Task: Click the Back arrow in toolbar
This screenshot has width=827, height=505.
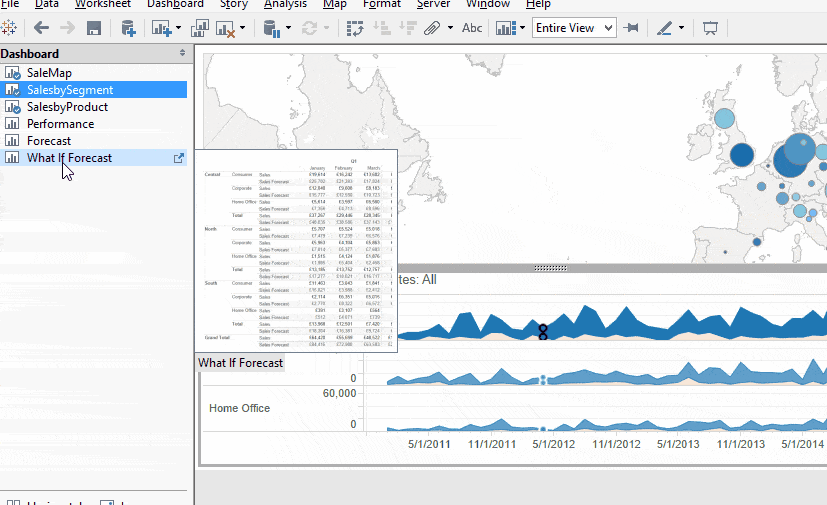Action: pos(41,28)
